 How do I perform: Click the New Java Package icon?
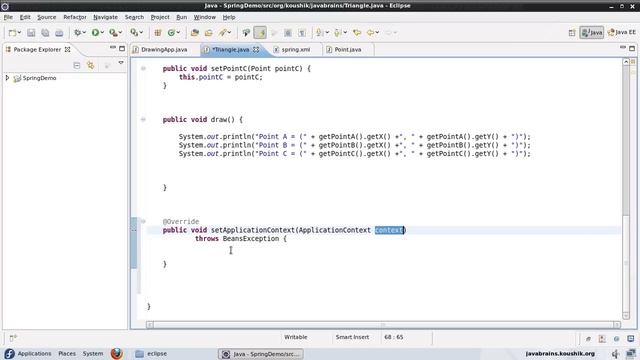pos(158,33)
